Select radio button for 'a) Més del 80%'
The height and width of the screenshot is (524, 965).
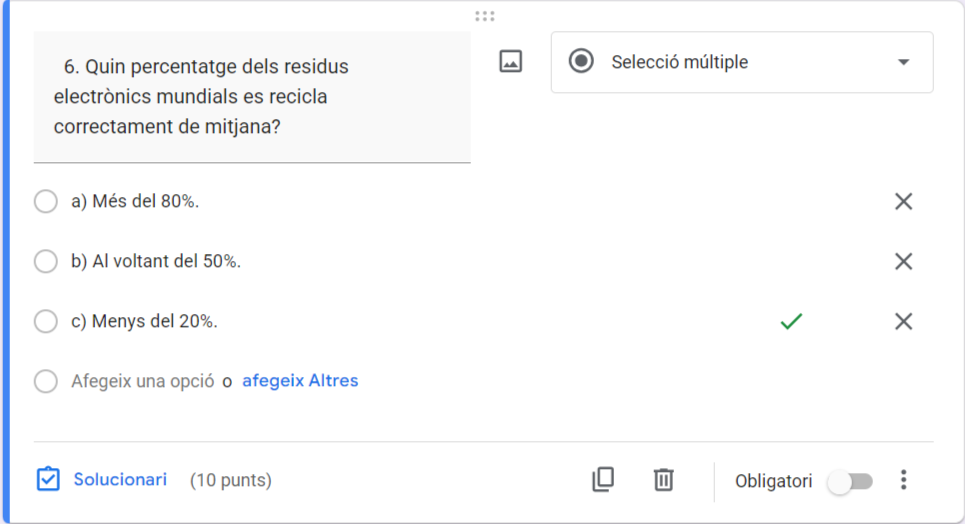click(x=46, y=202)
